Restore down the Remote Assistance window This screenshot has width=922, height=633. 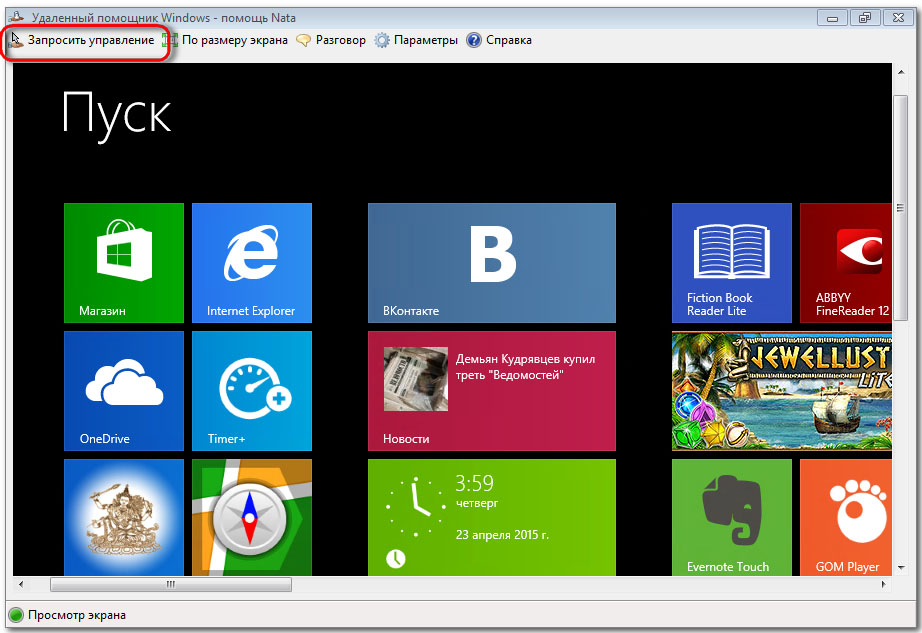(864, 18)
